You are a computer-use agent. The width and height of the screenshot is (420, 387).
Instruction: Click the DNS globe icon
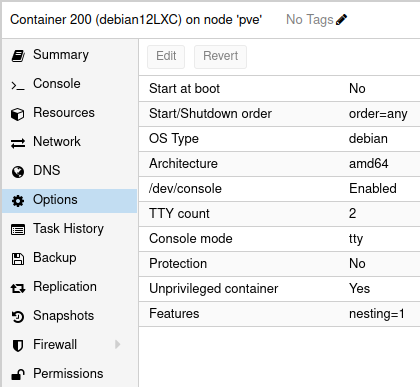18,172
